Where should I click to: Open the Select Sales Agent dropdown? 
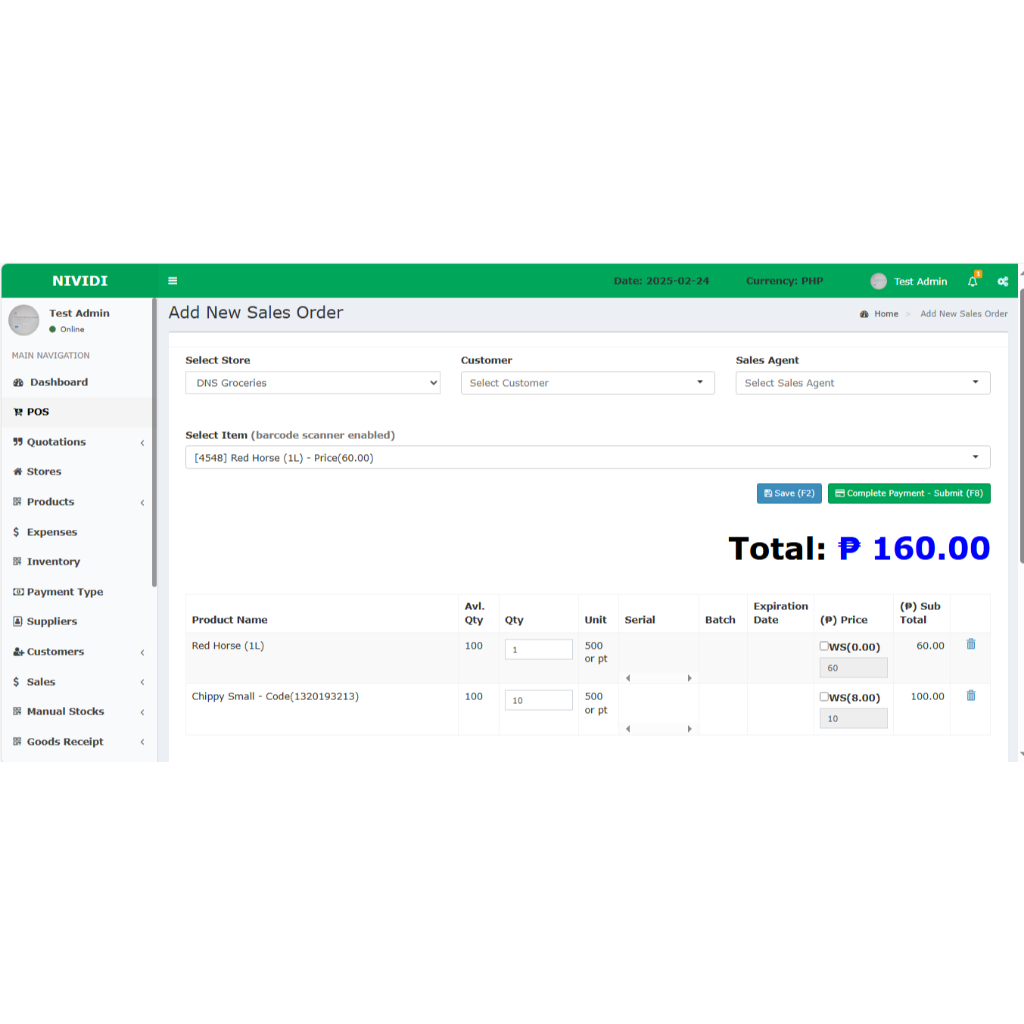coord(862,383)
